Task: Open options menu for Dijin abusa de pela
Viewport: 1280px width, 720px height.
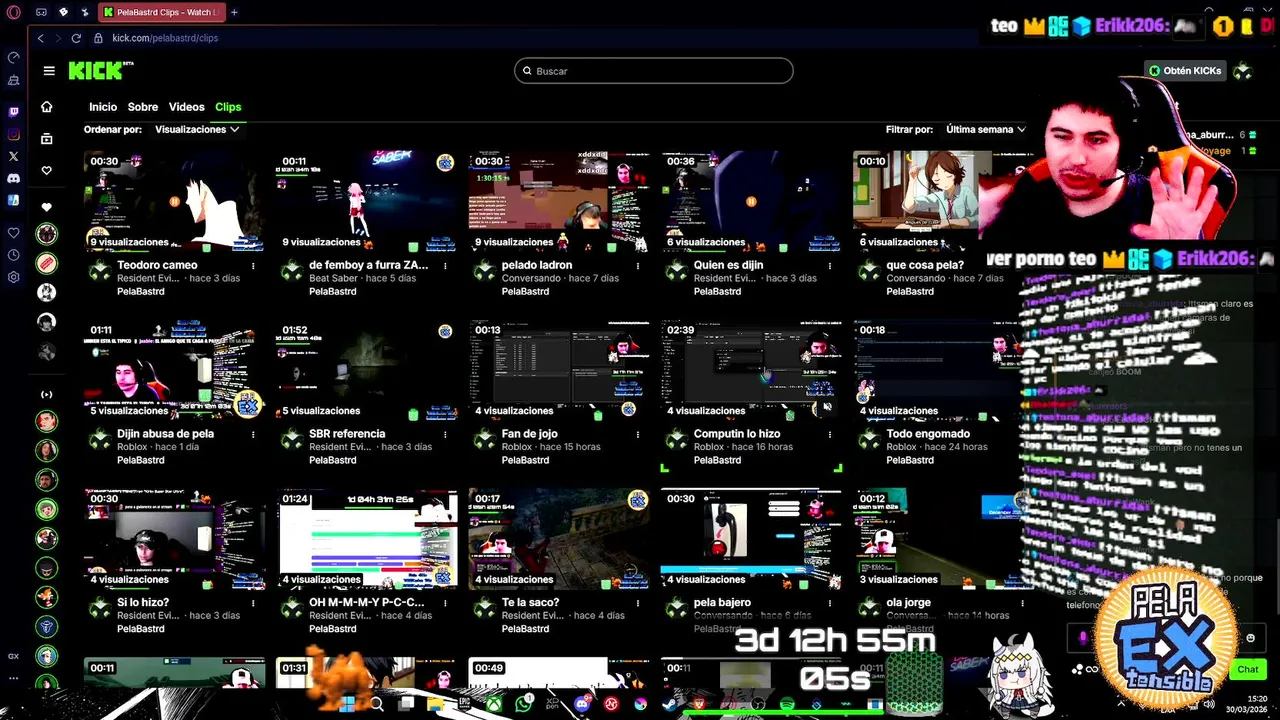Action: 253,435
